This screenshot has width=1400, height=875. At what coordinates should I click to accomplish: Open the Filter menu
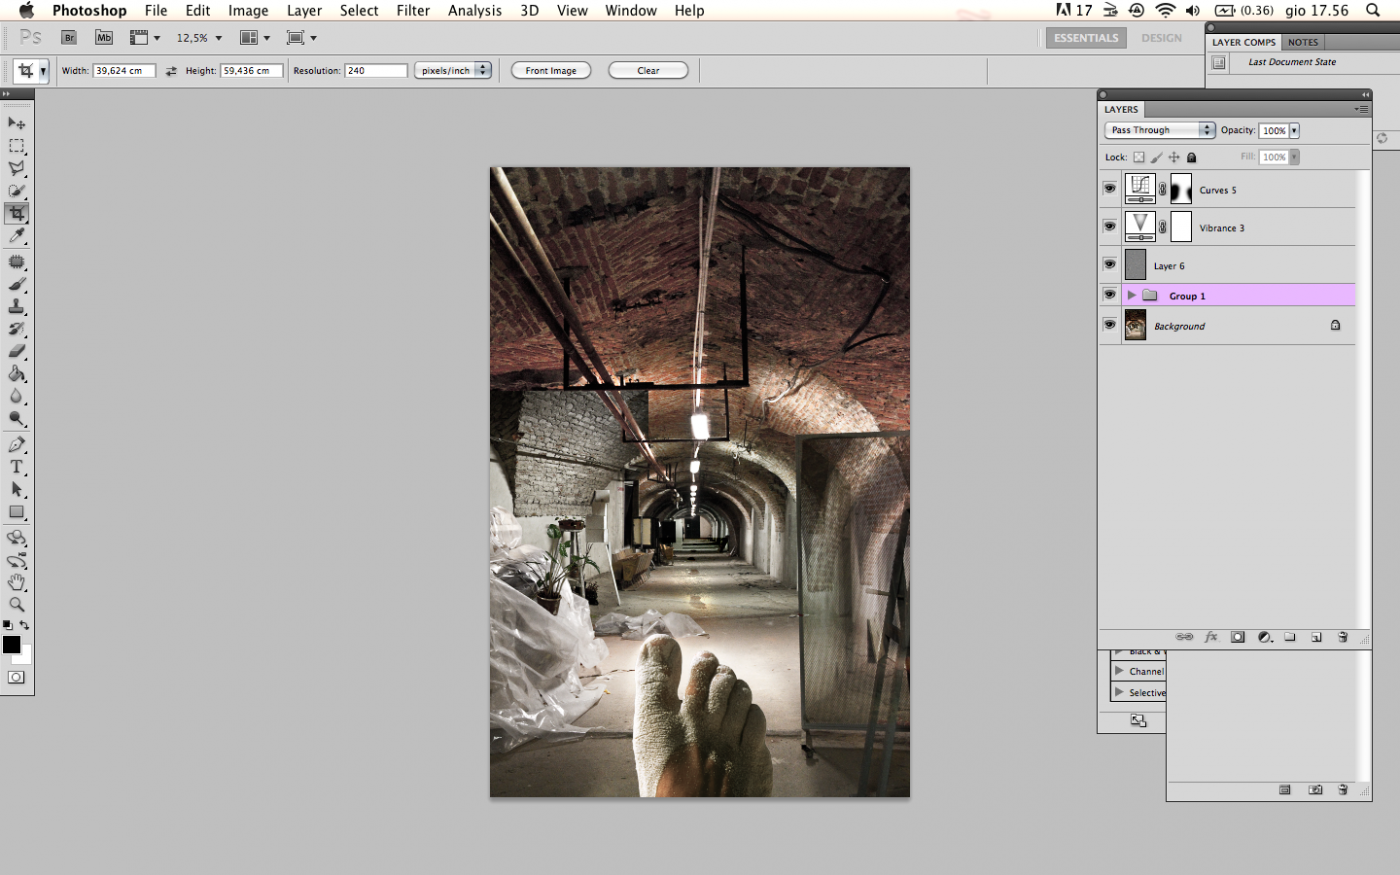412,10
